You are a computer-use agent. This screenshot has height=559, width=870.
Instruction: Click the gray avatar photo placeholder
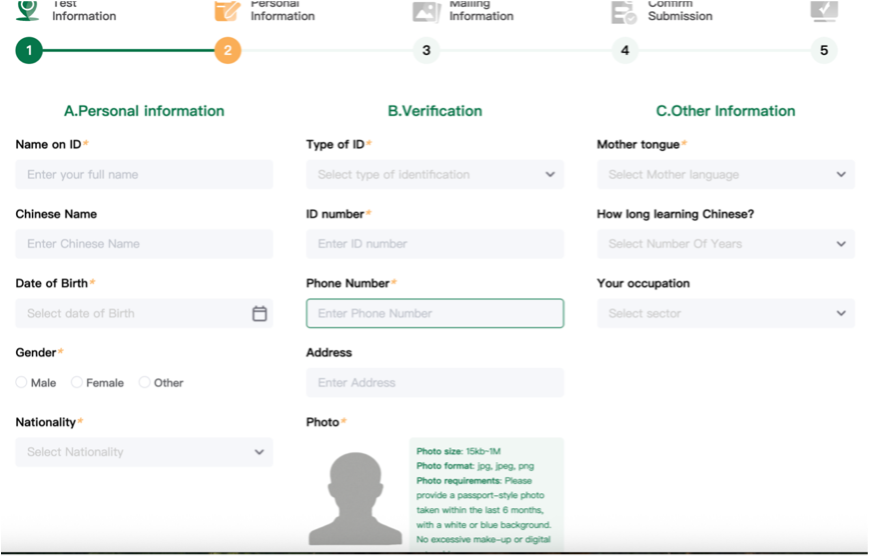(355, 497)
